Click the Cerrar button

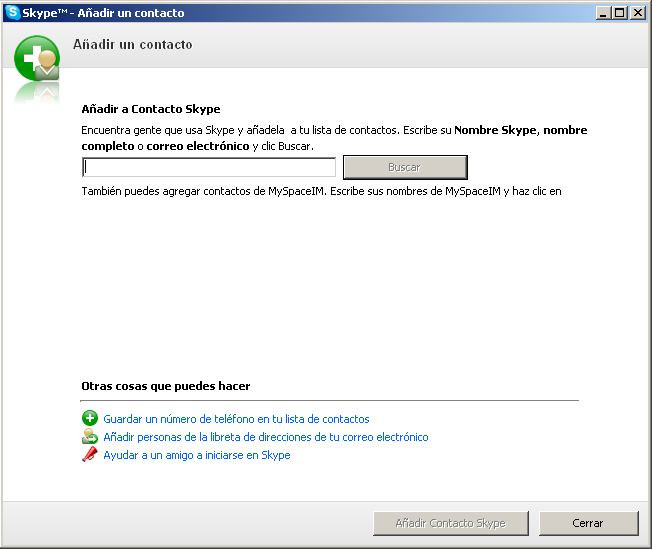588,523
